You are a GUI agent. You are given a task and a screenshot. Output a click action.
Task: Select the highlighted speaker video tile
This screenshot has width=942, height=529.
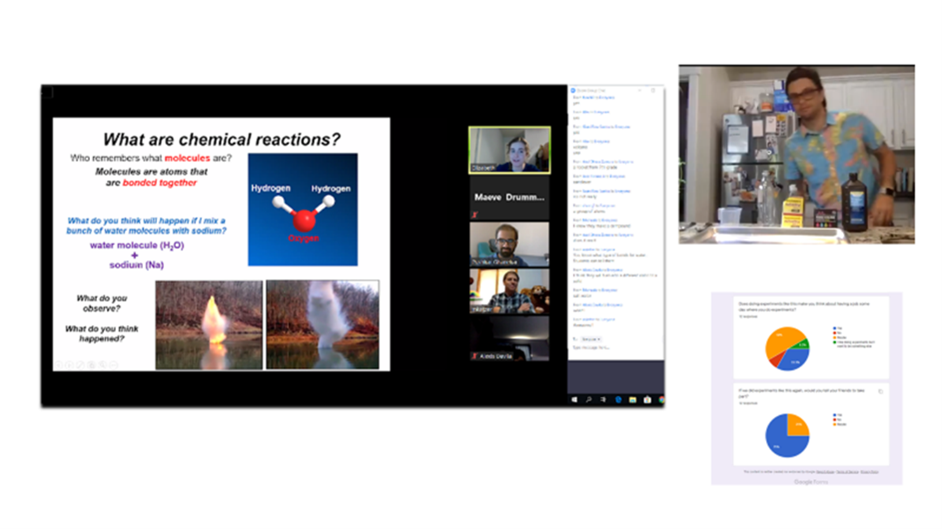tap(509, 150)
